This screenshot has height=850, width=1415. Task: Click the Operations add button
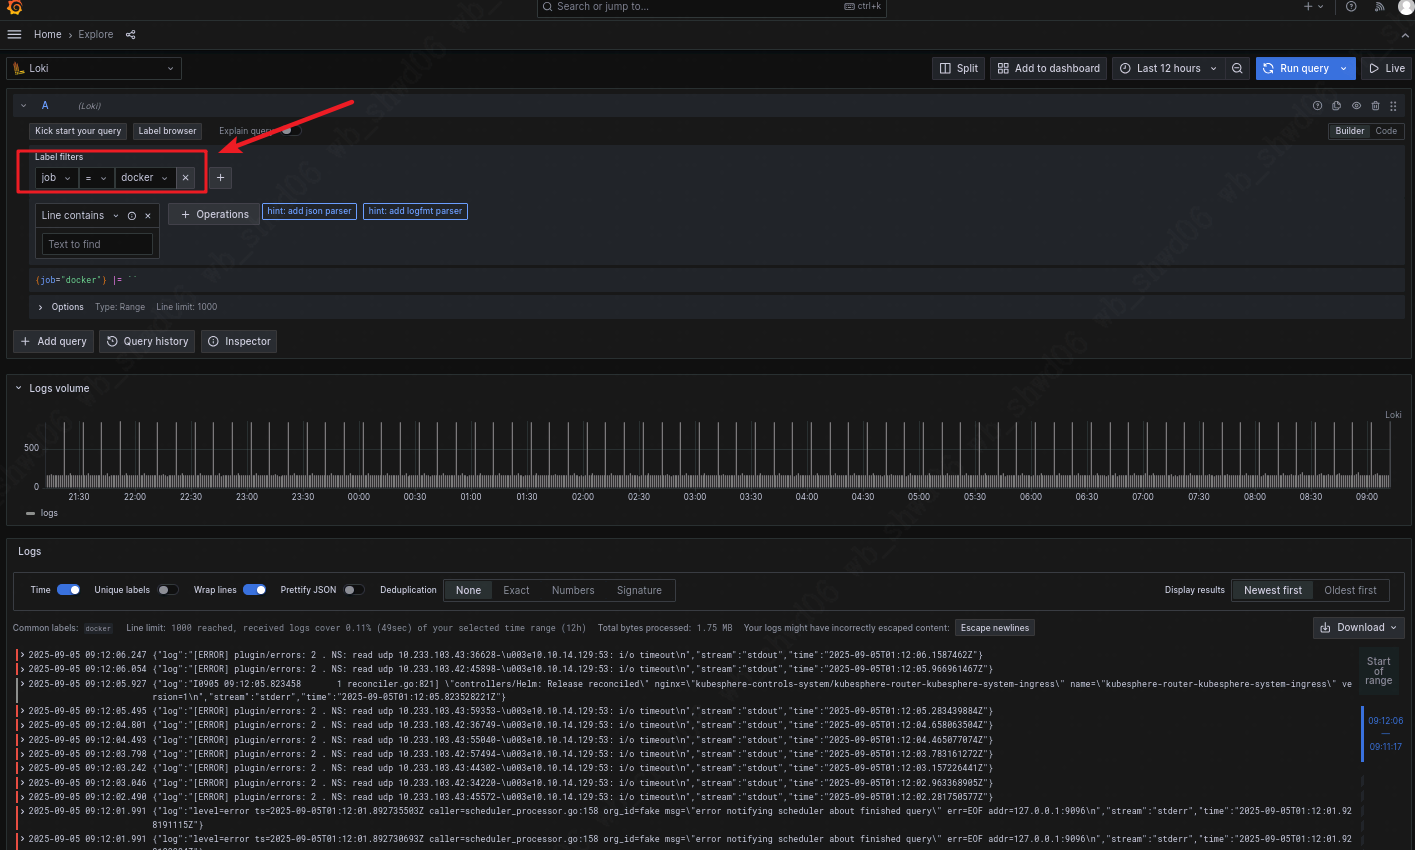(214, 214)
